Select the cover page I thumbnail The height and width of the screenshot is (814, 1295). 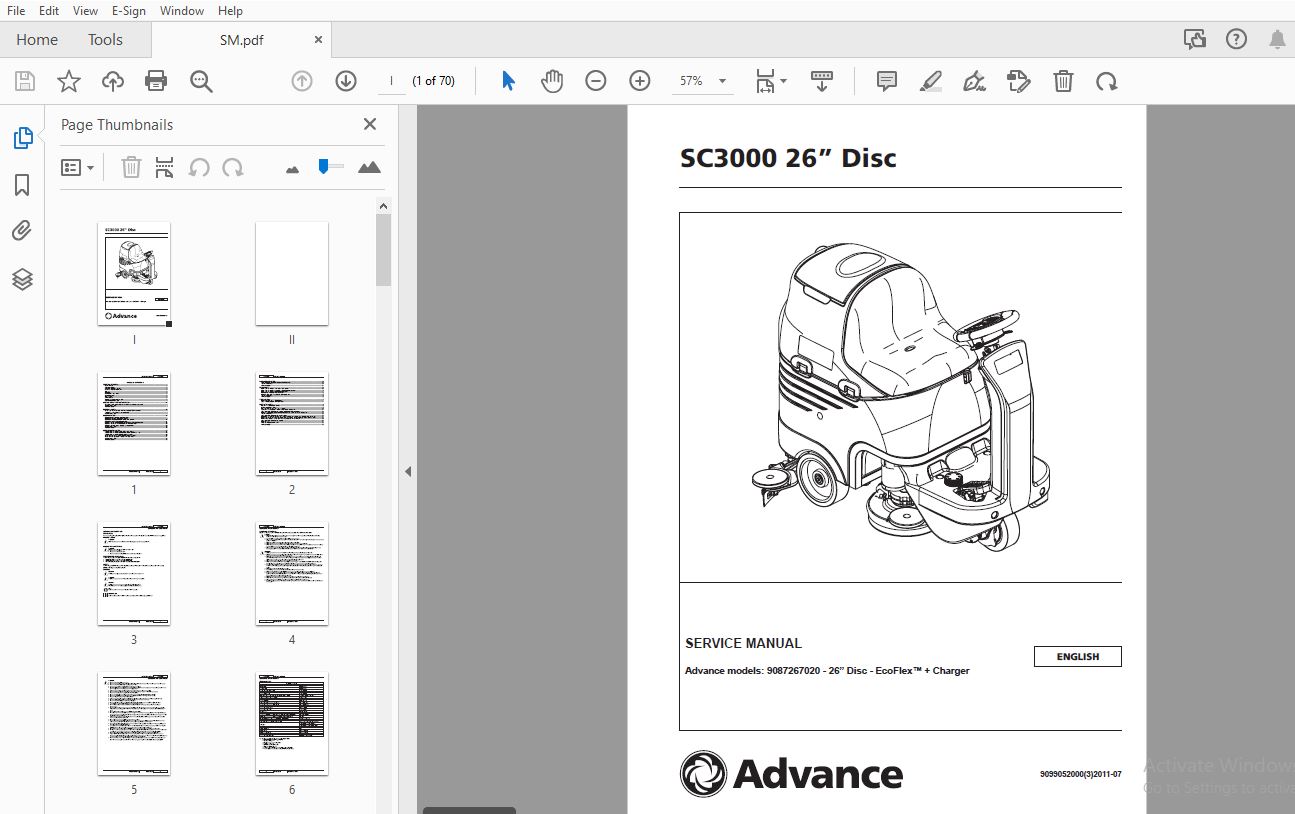(x=134, y=274)
